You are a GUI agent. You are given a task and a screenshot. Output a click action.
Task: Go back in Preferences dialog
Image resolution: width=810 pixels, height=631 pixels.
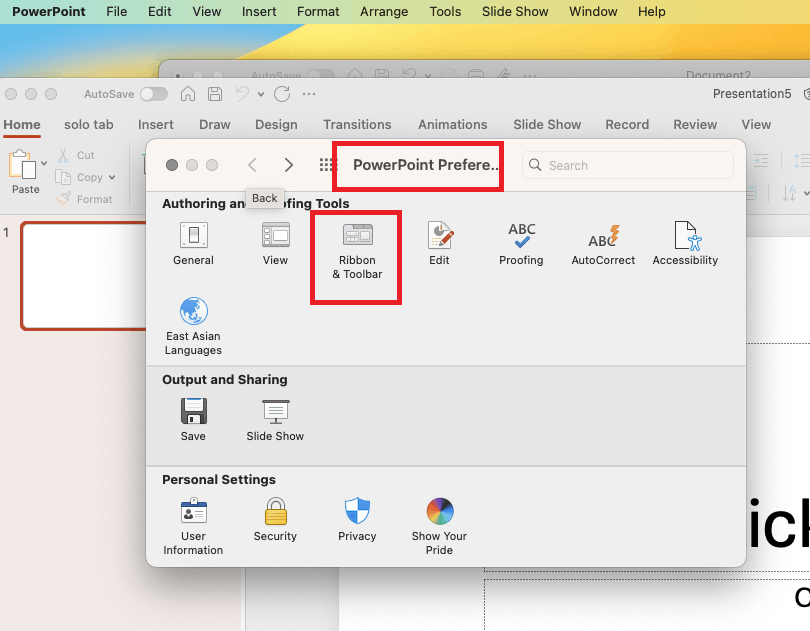[252, 165]
